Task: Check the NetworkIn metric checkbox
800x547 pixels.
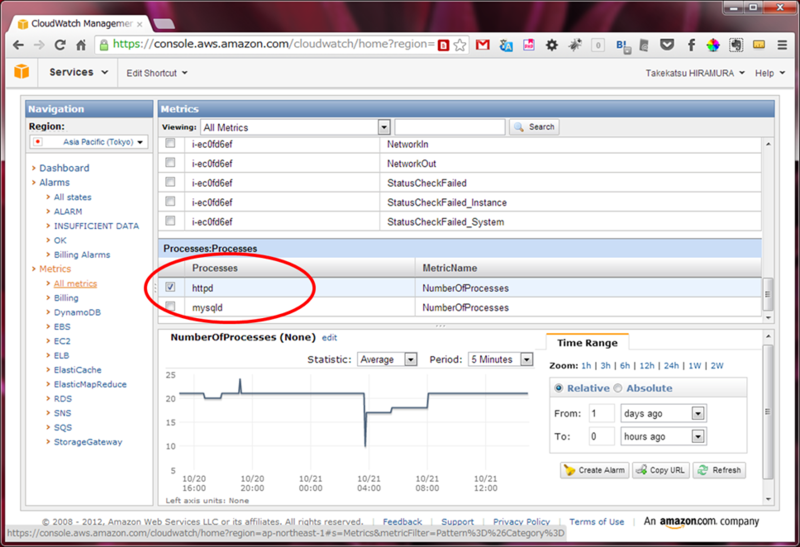Action: pos(170,143)
